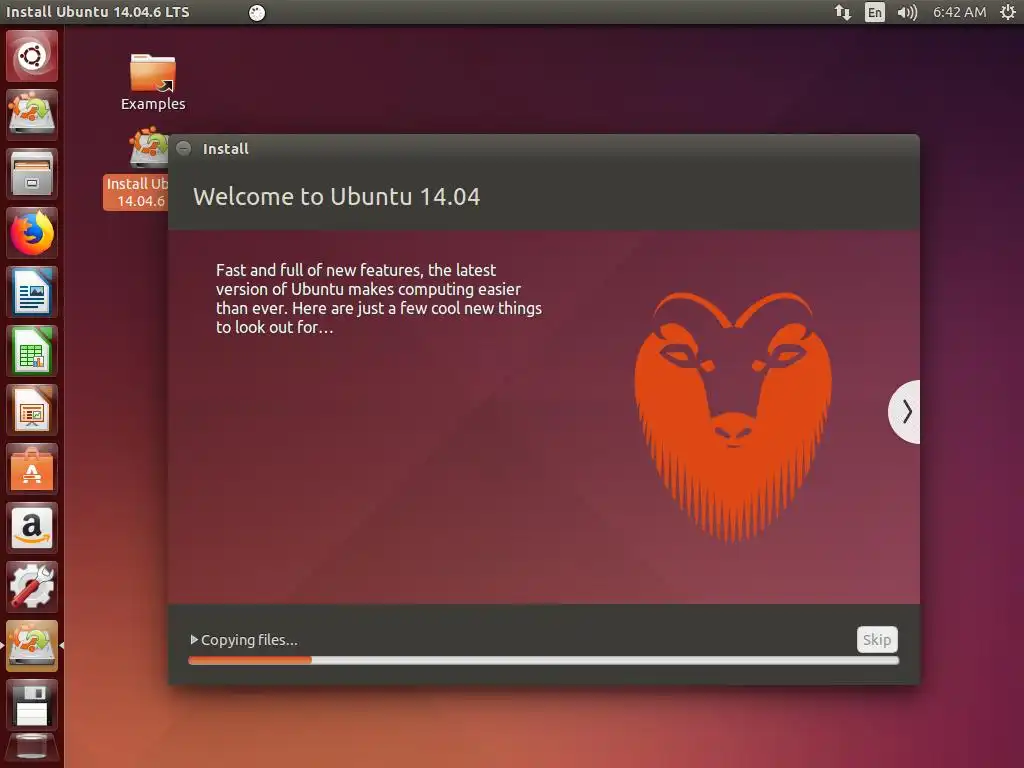Screen dimensions: 1024x768
Task: Open System Settings gear and wrench
Action: pos(32,586)
